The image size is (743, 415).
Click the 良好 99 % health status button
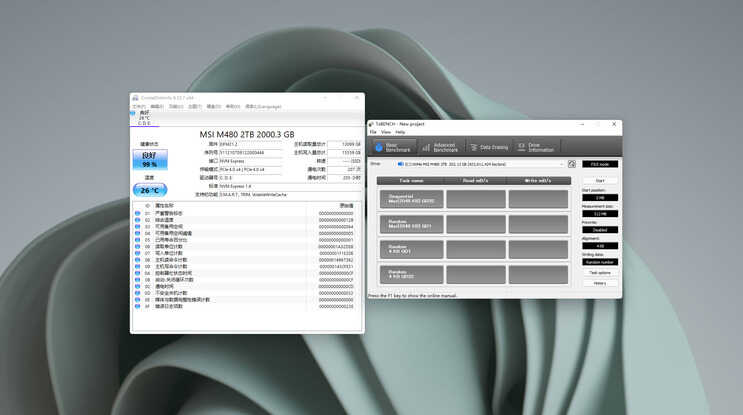[150, 160]
